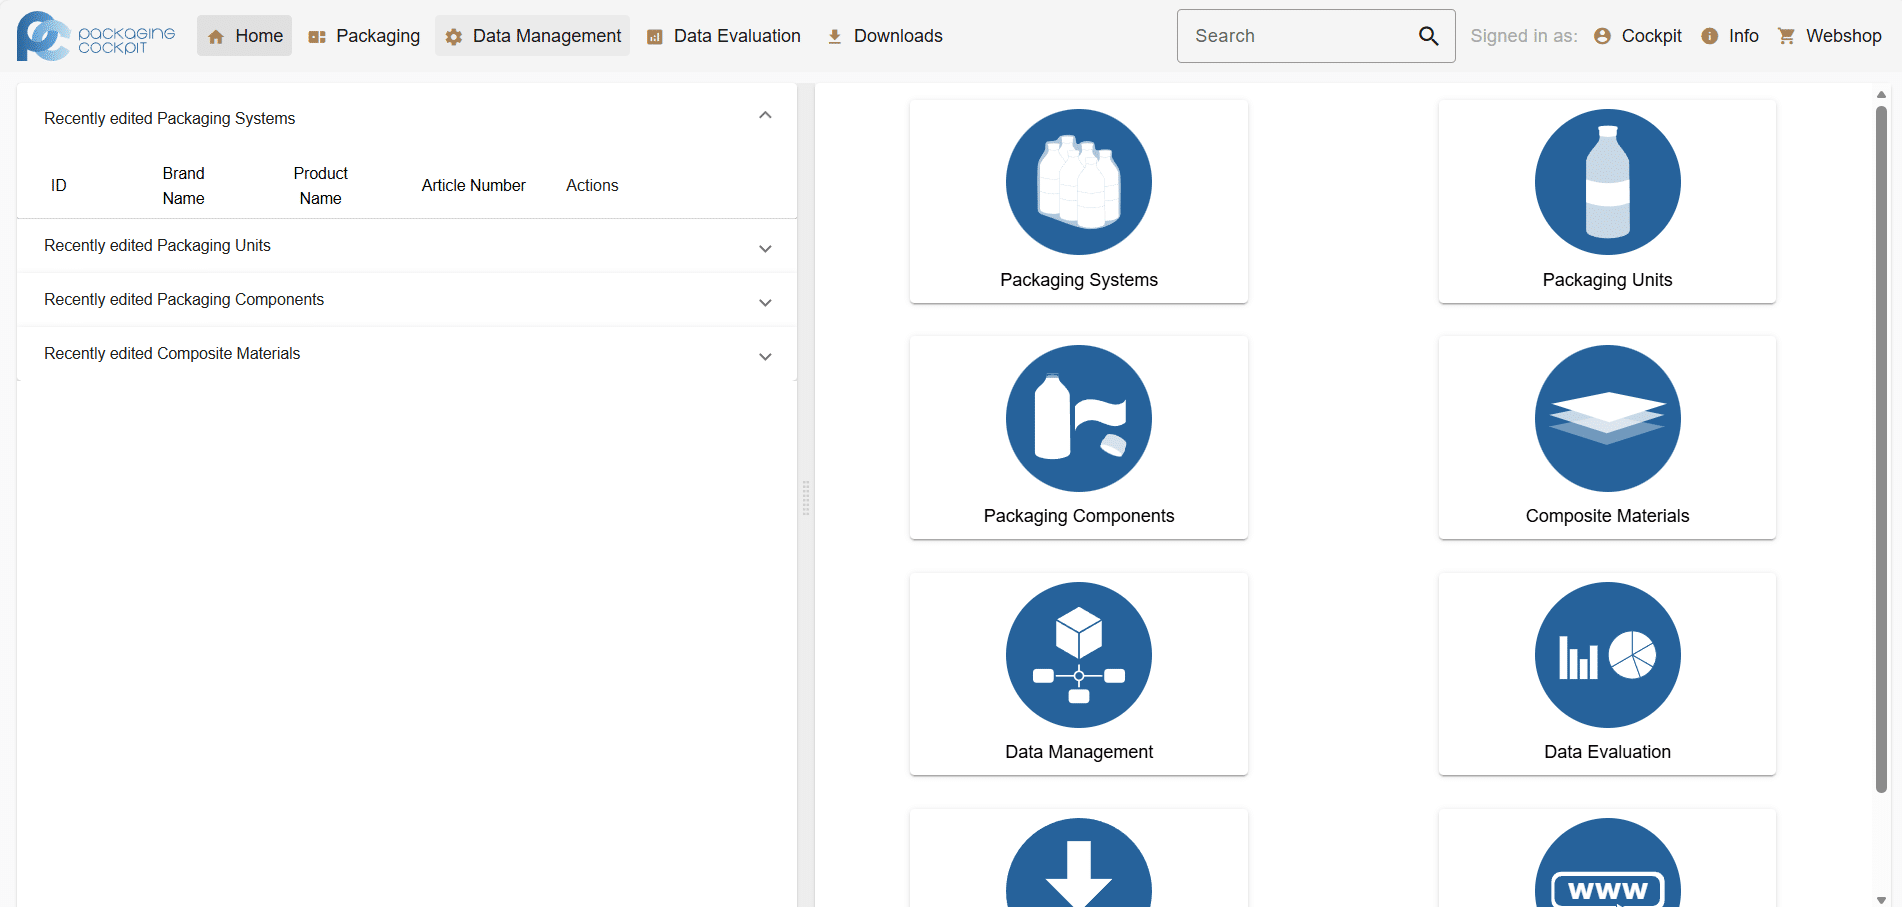The width and height of the screenshot is (1902, 907).
Task: Open the Composite Materials layers icon
Action: tap(1607, 418)
